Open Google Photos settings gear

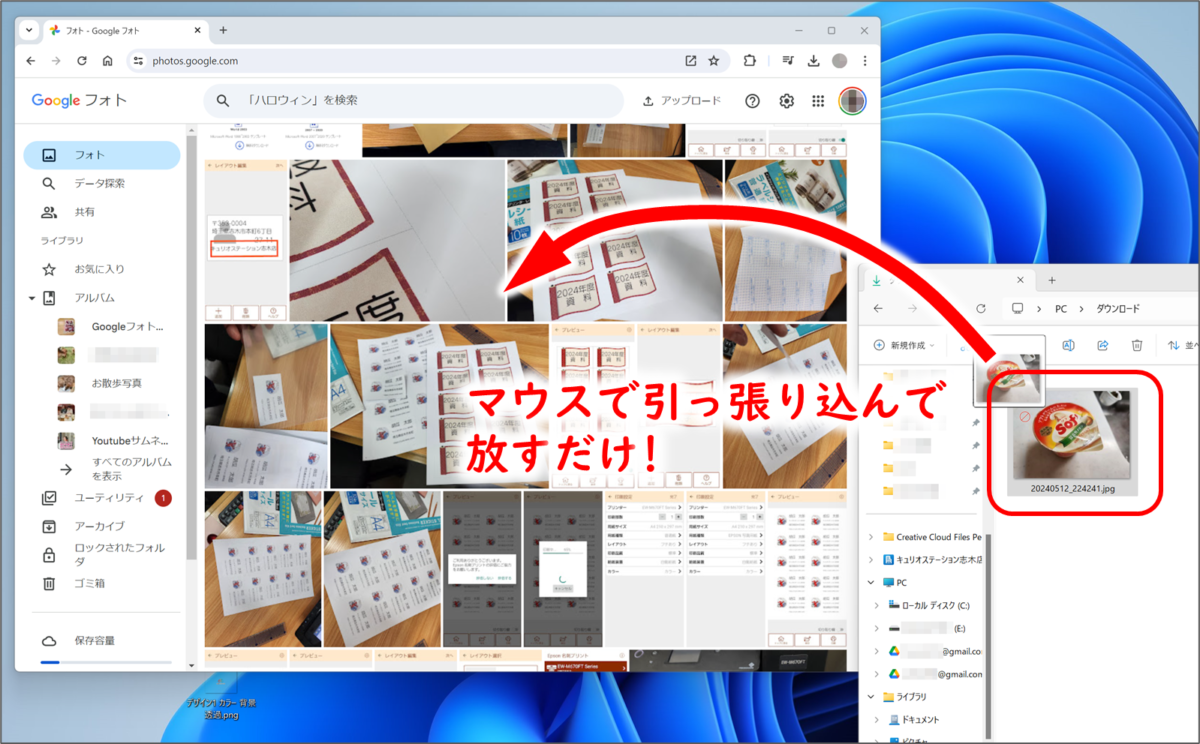tap(787, 101)
